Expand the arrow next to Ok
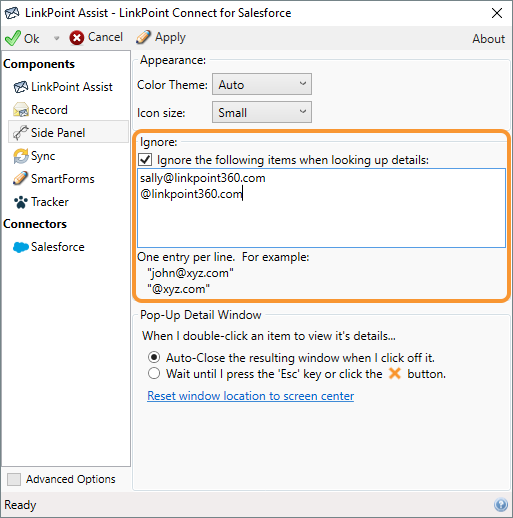The width and height of the screenshot is (513, 518). point(56,38)
